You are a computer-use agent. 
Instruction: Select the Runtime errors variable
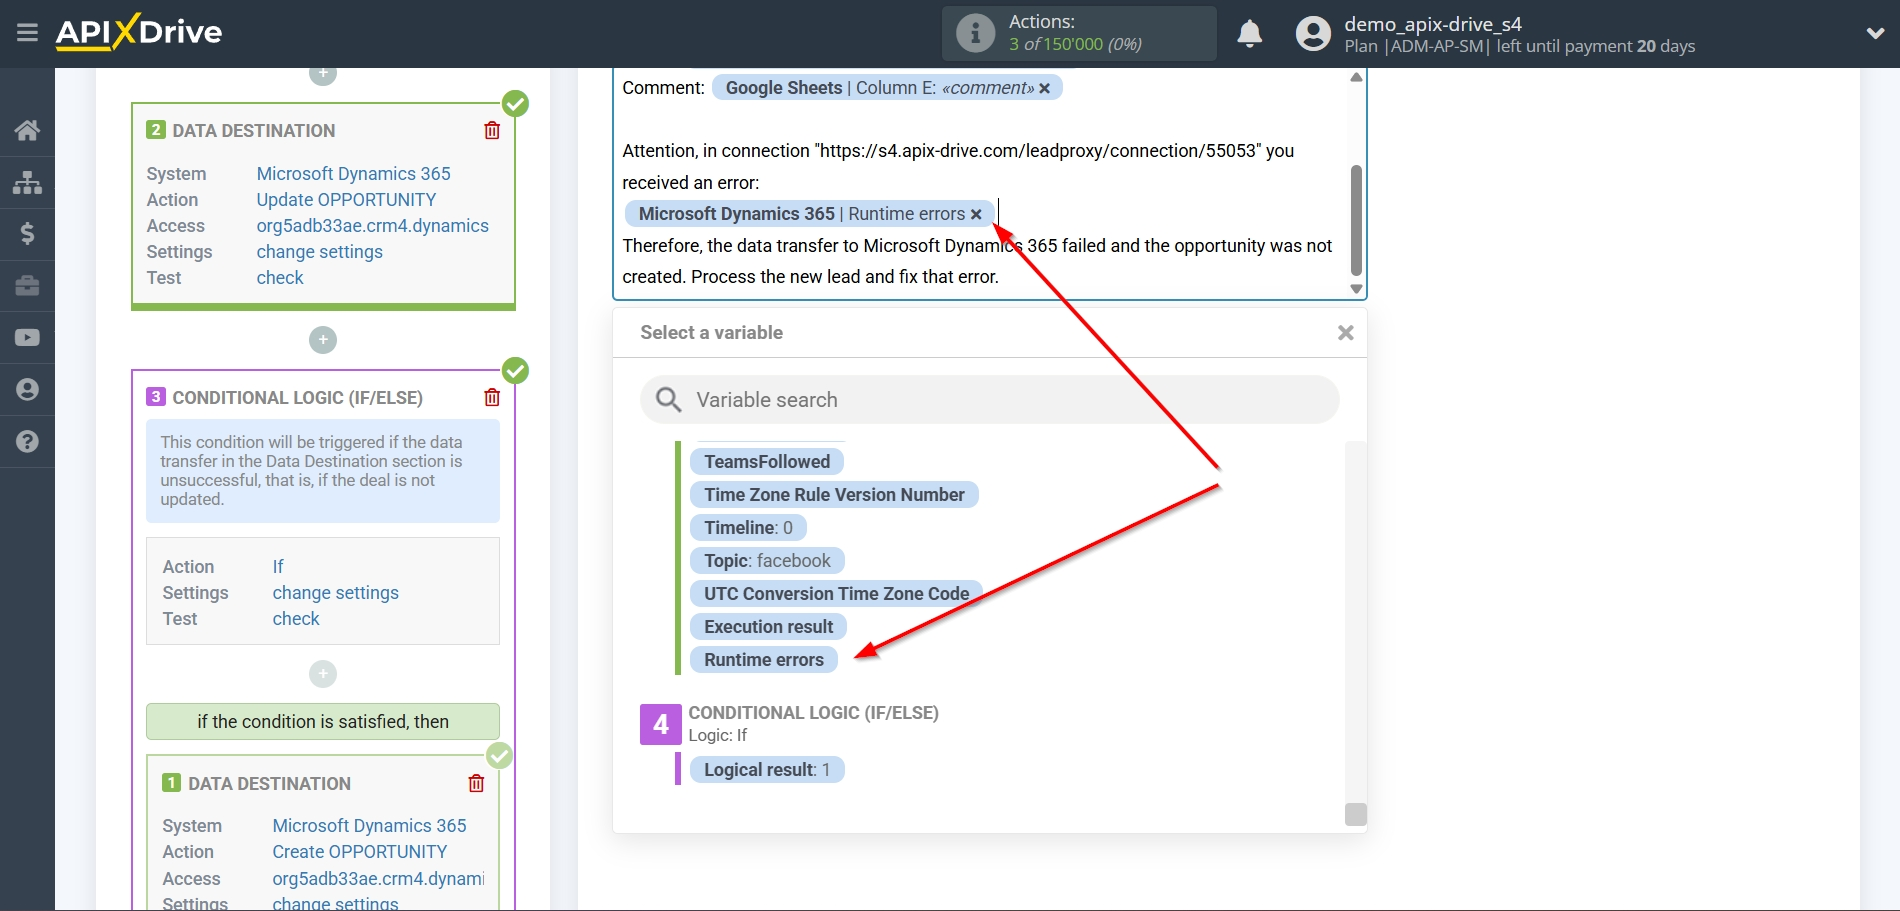[764, 660]
